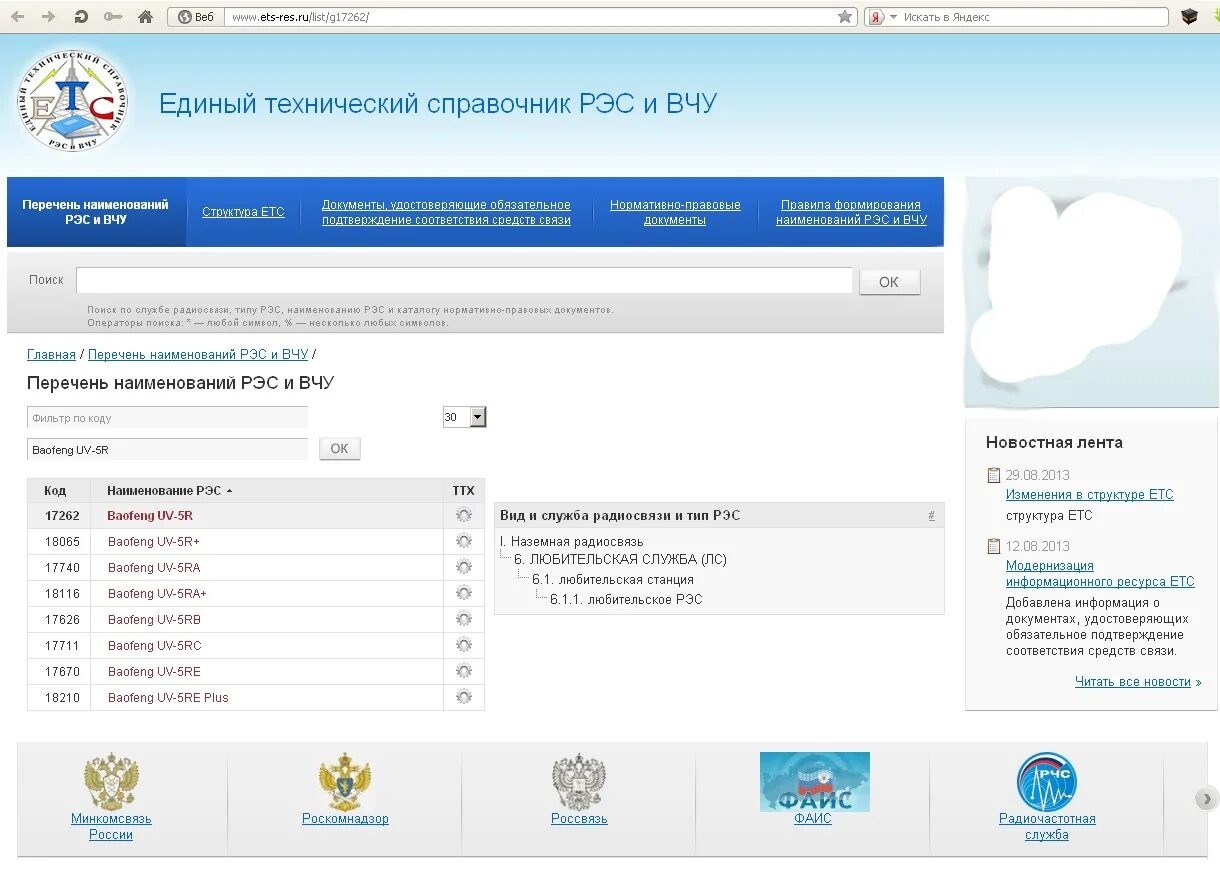Apply name filter with OK button
This screenshot has width=1220, height=876.
pos(339,449)
